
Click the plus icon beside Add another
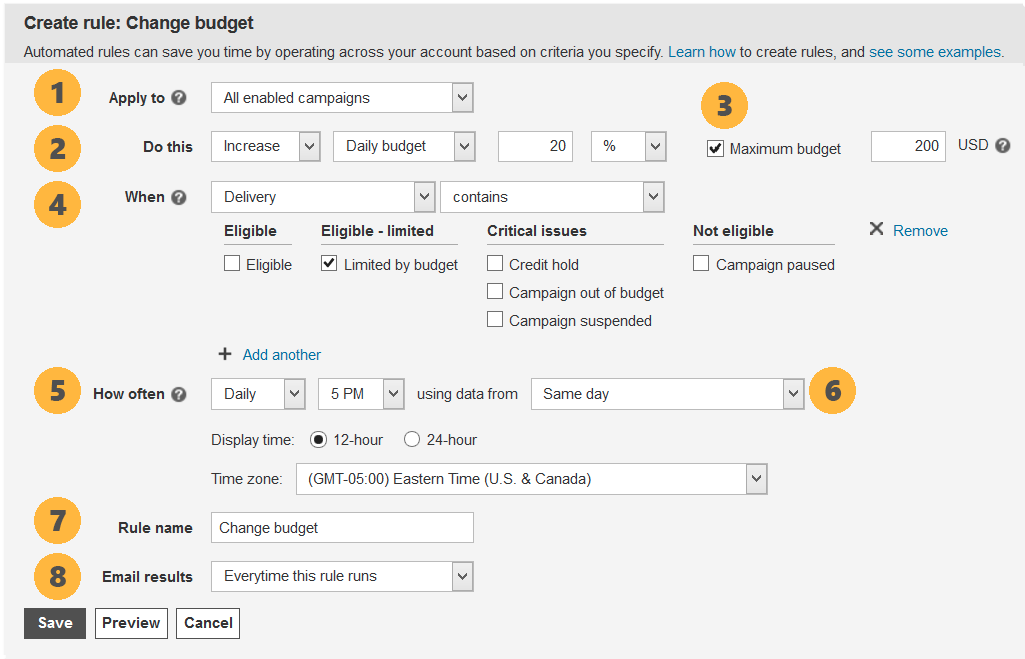coord(225,354)
